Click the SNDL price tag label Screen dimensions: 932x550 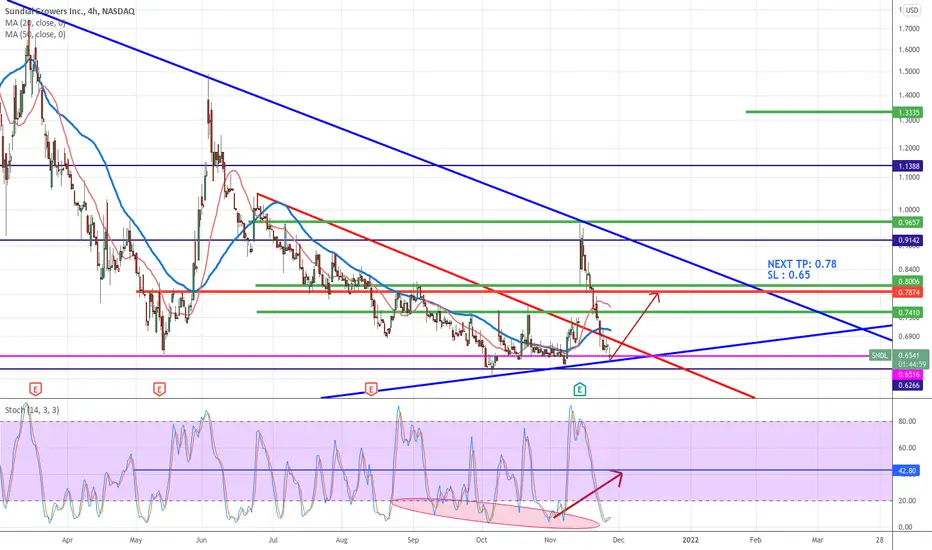pos(879,356)
